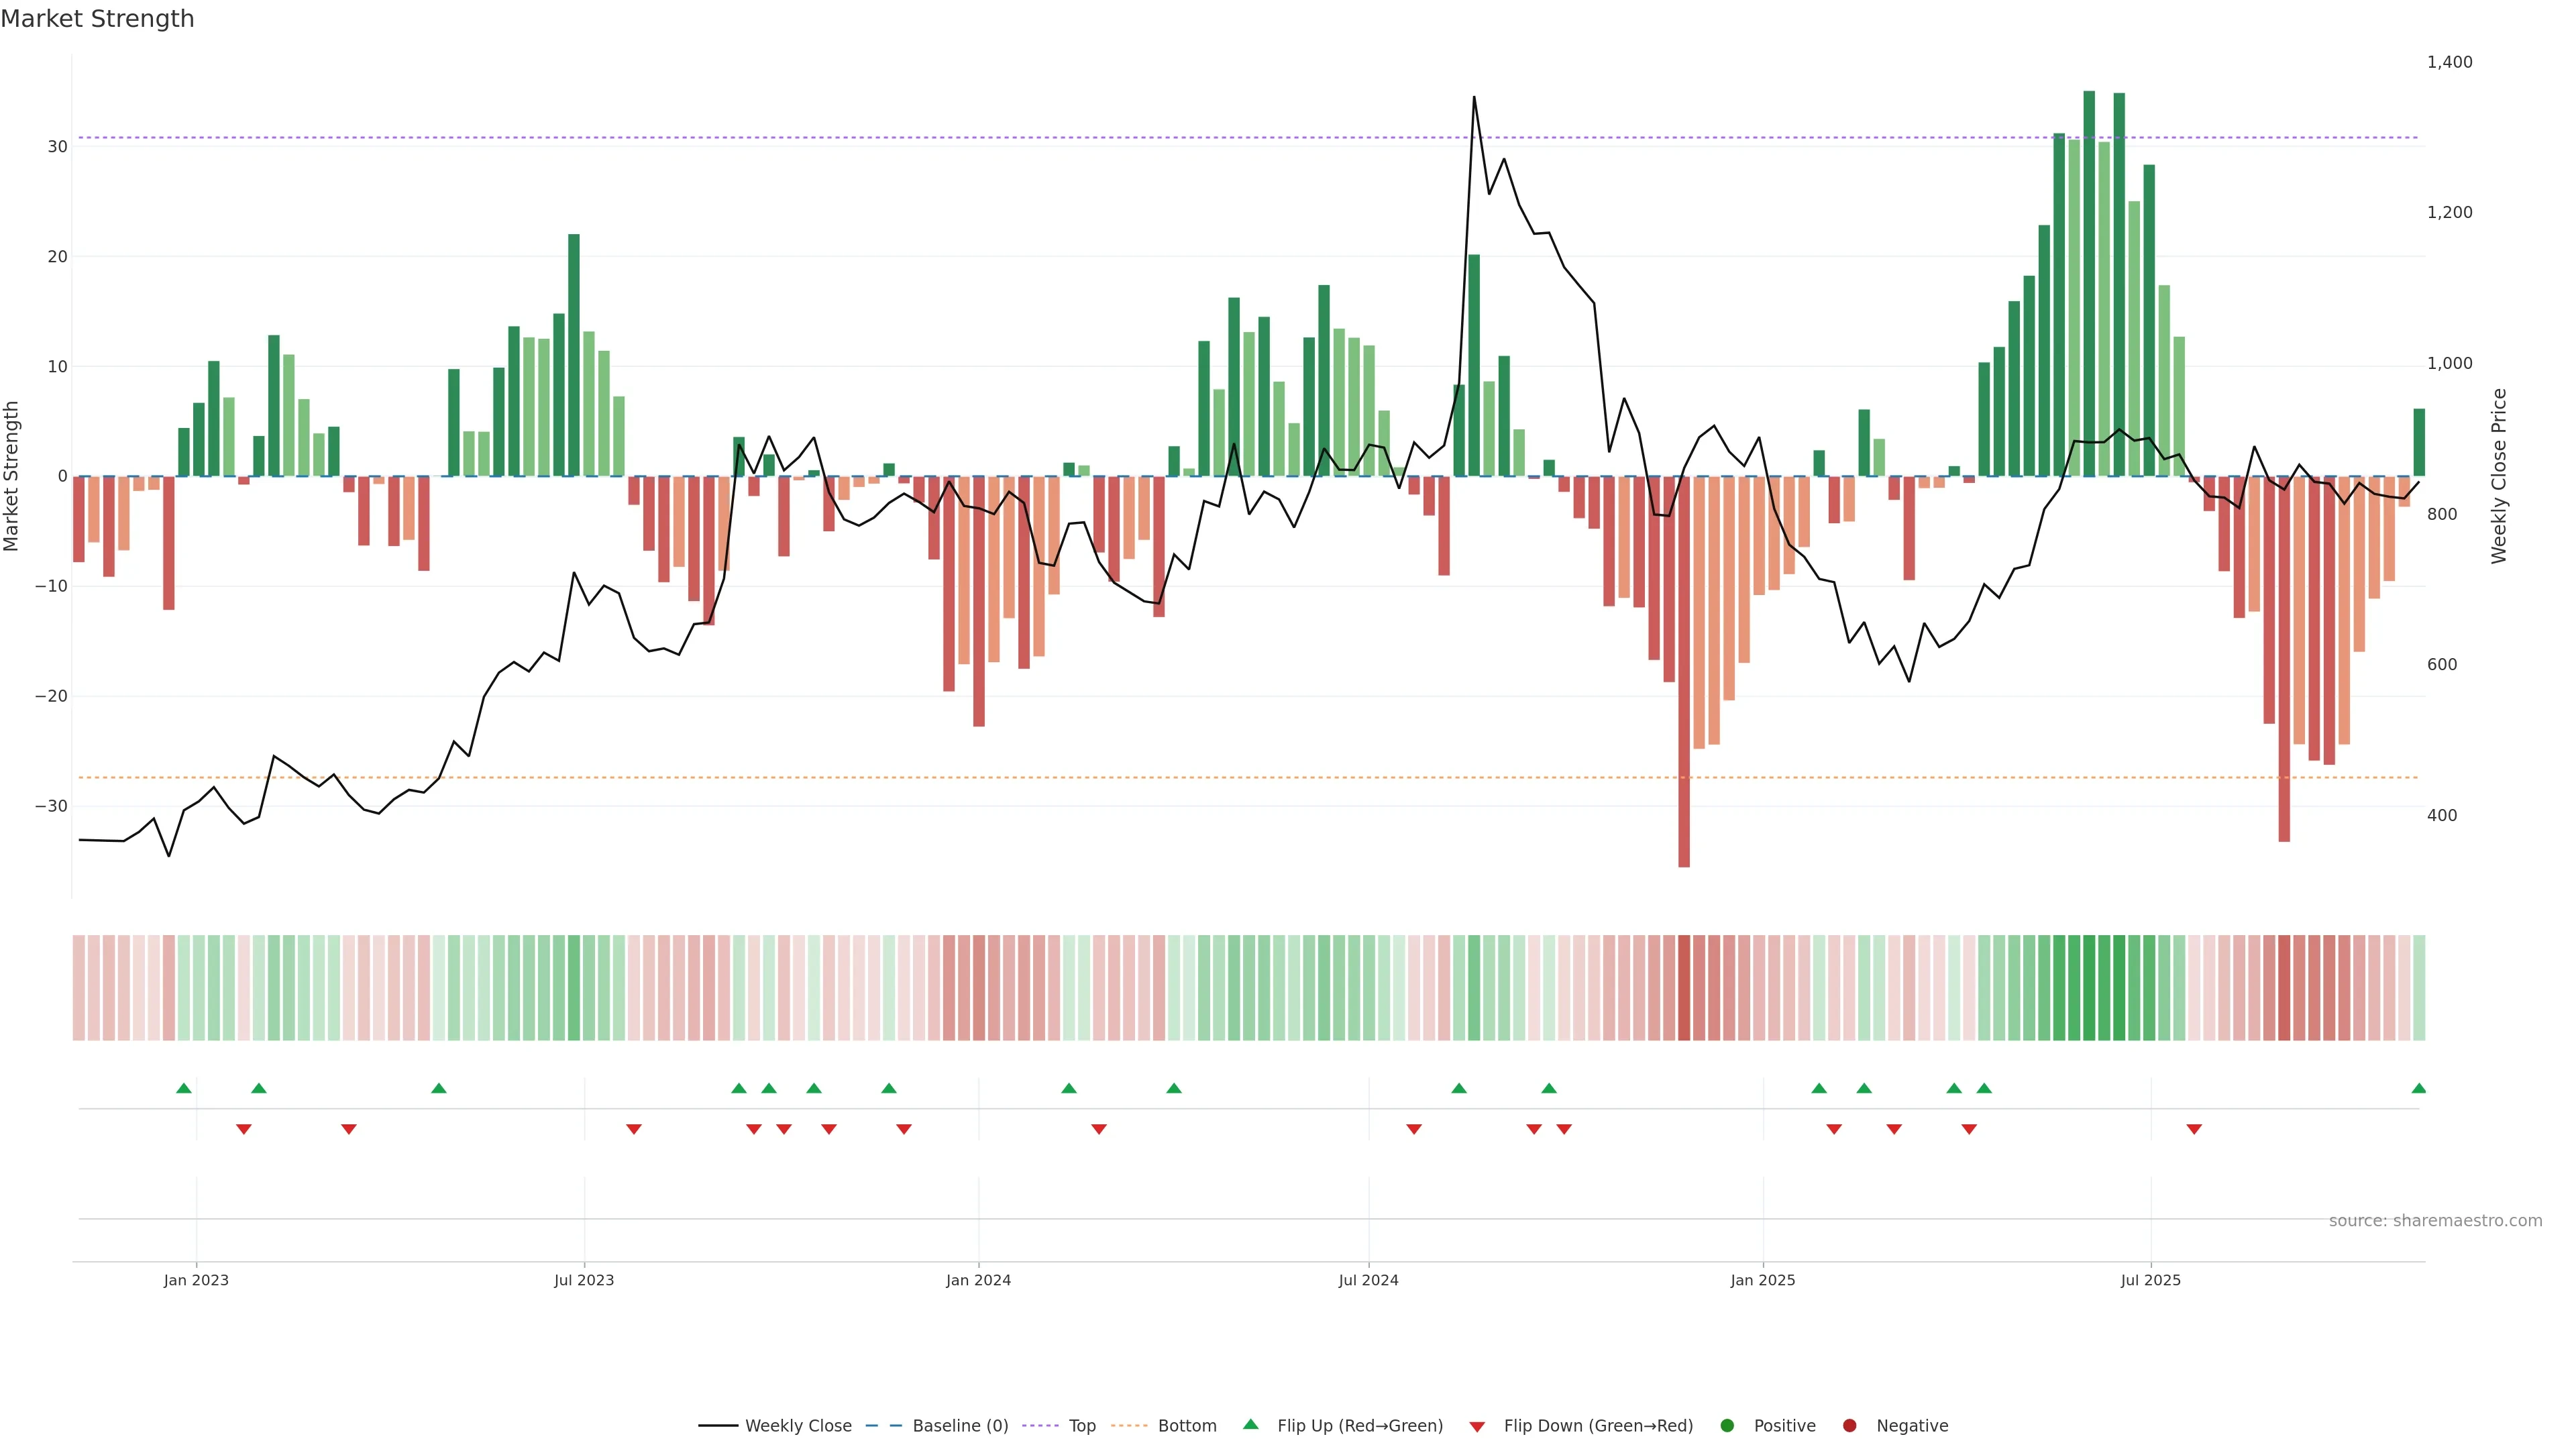Click the Market Strength chart title
2576x1449 pixels.
tap(97, 19)
